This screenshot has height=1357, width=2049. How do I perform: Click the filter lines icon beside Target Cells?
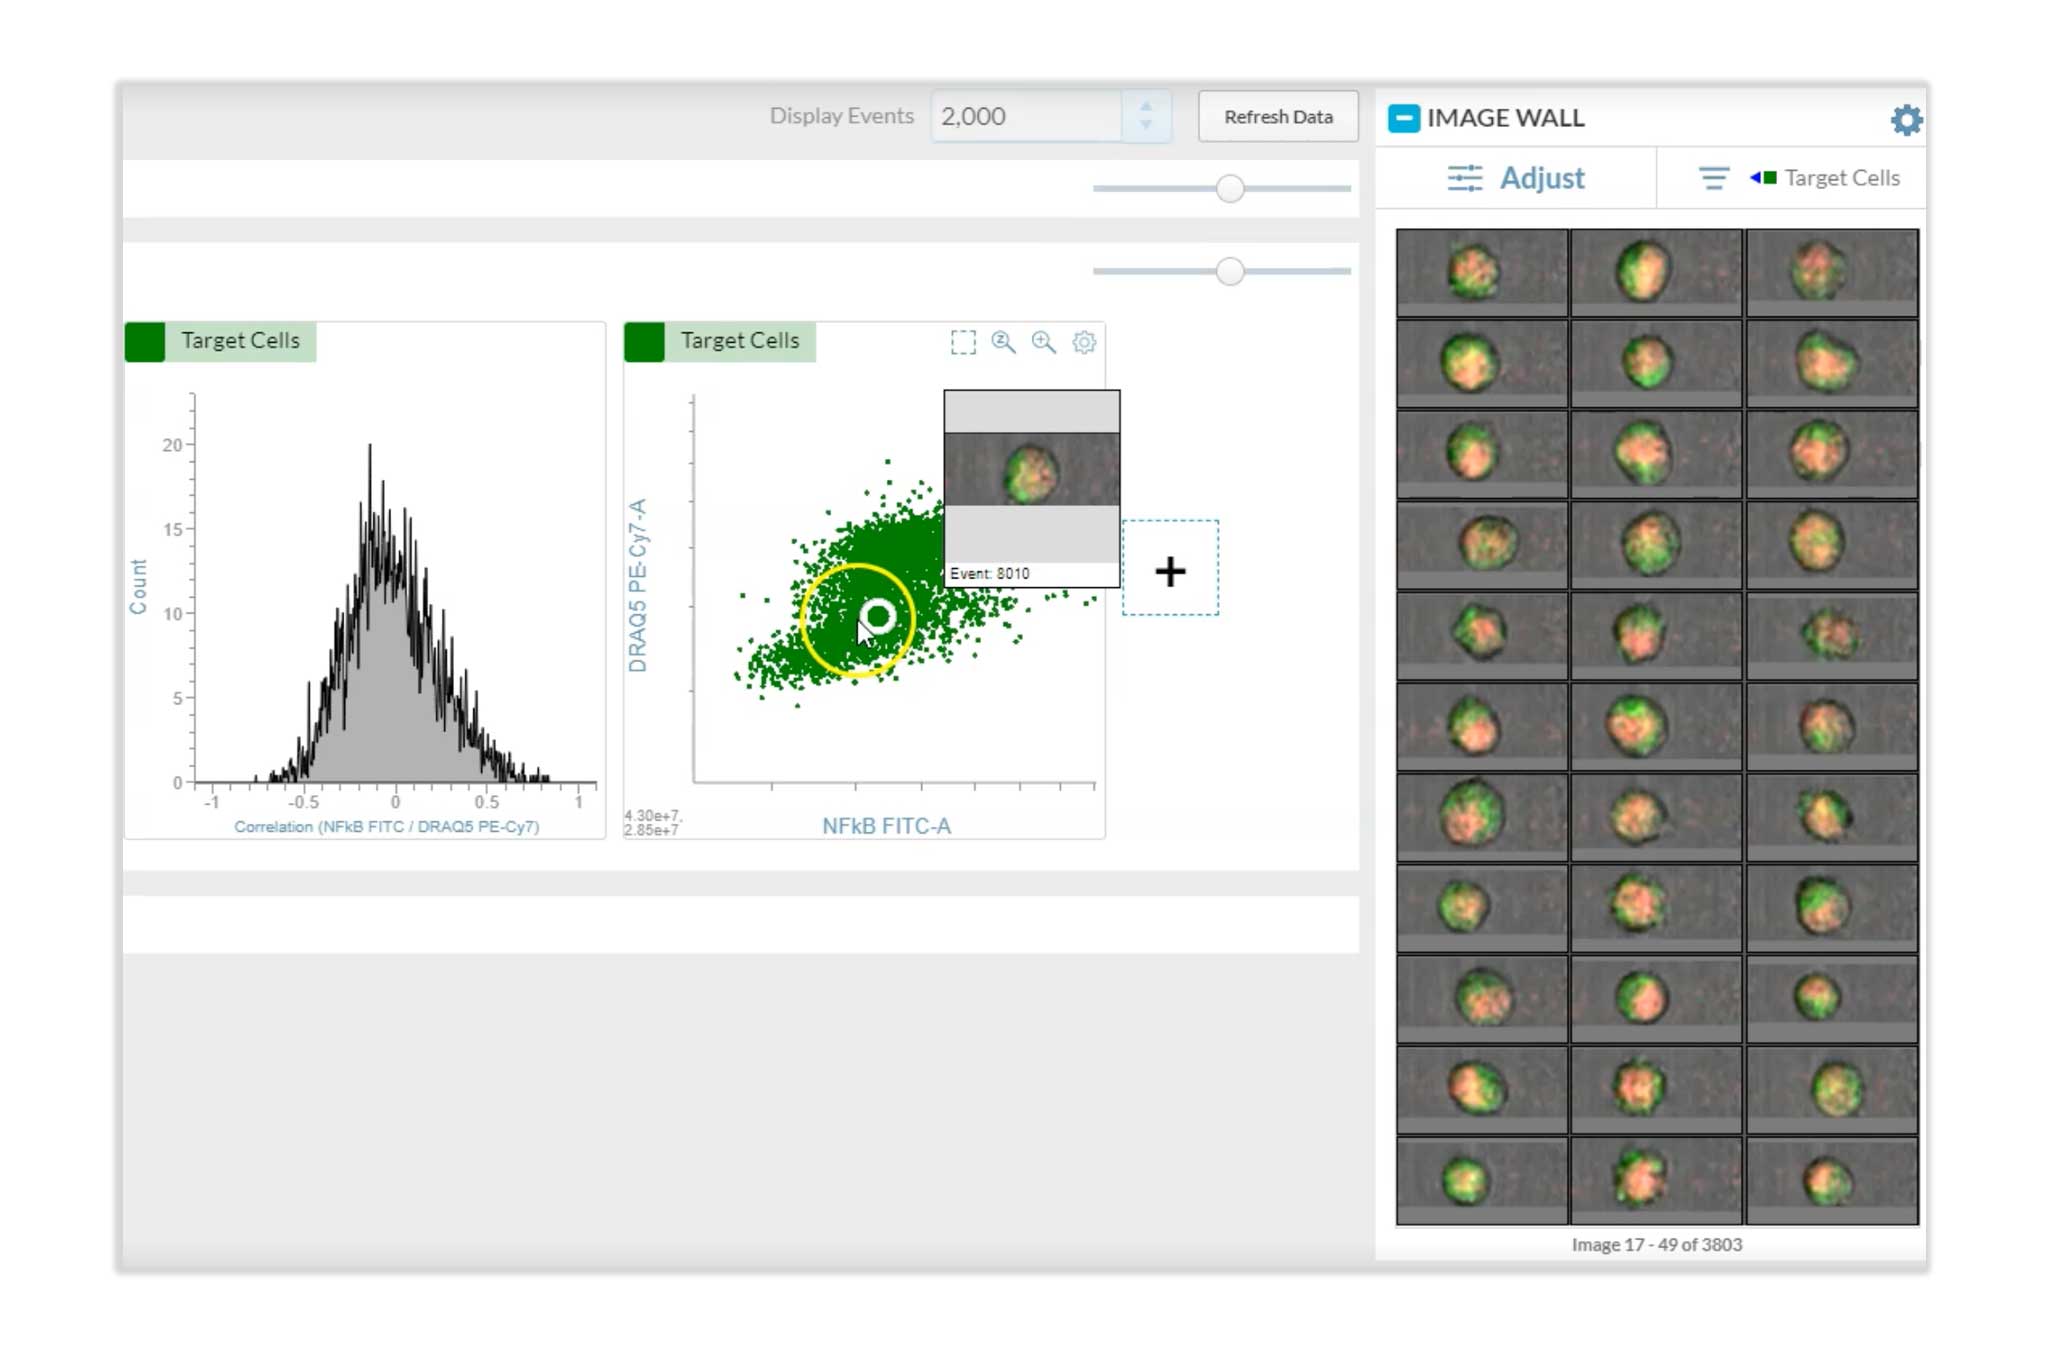1713,178
